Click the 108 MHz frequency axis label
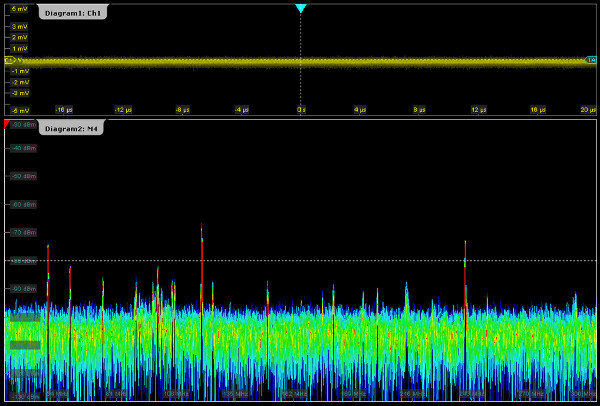 click(x=176, y=394)
